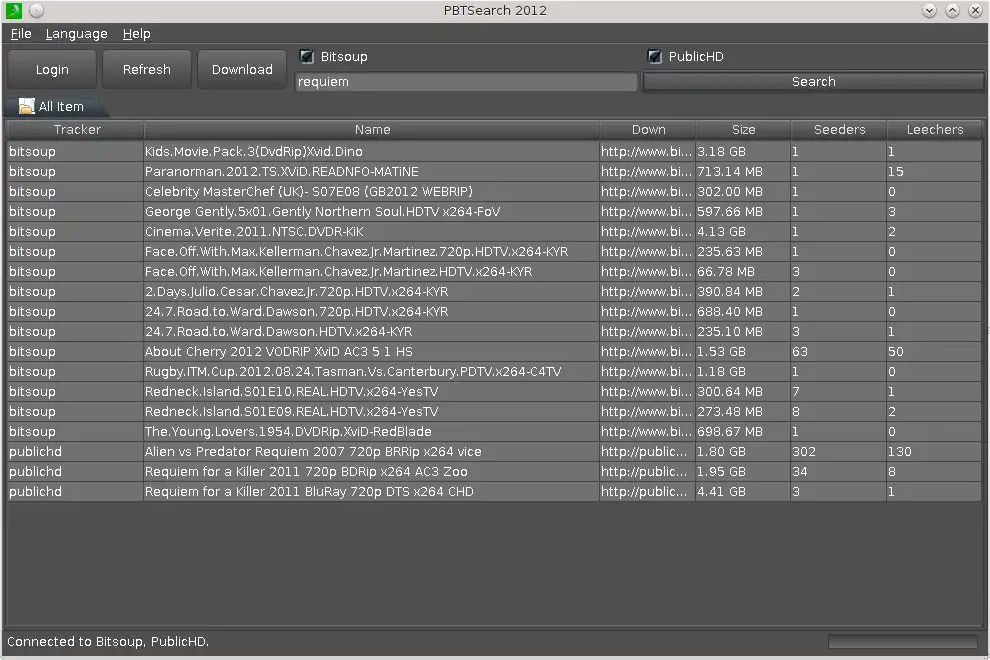The image size is (990, 660).
Task: Select the All Item tab
Action: pos(55,106)
